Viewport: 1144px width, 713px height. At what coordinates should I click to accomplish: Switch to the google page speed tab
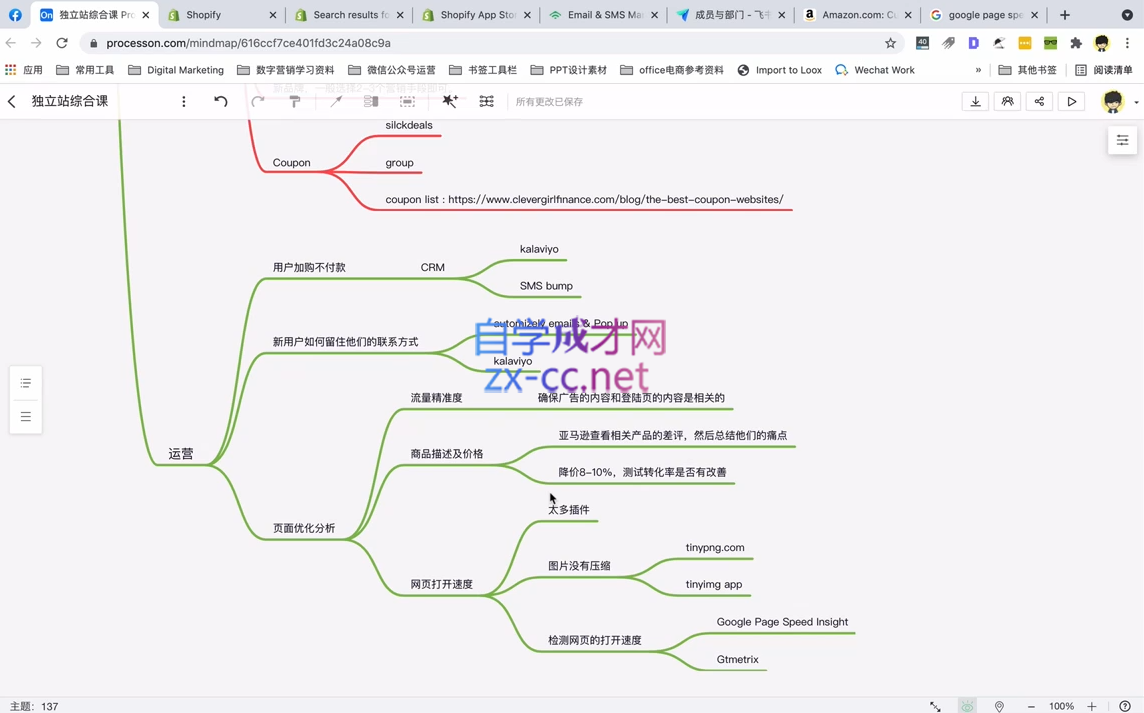[x=983, y=15]
